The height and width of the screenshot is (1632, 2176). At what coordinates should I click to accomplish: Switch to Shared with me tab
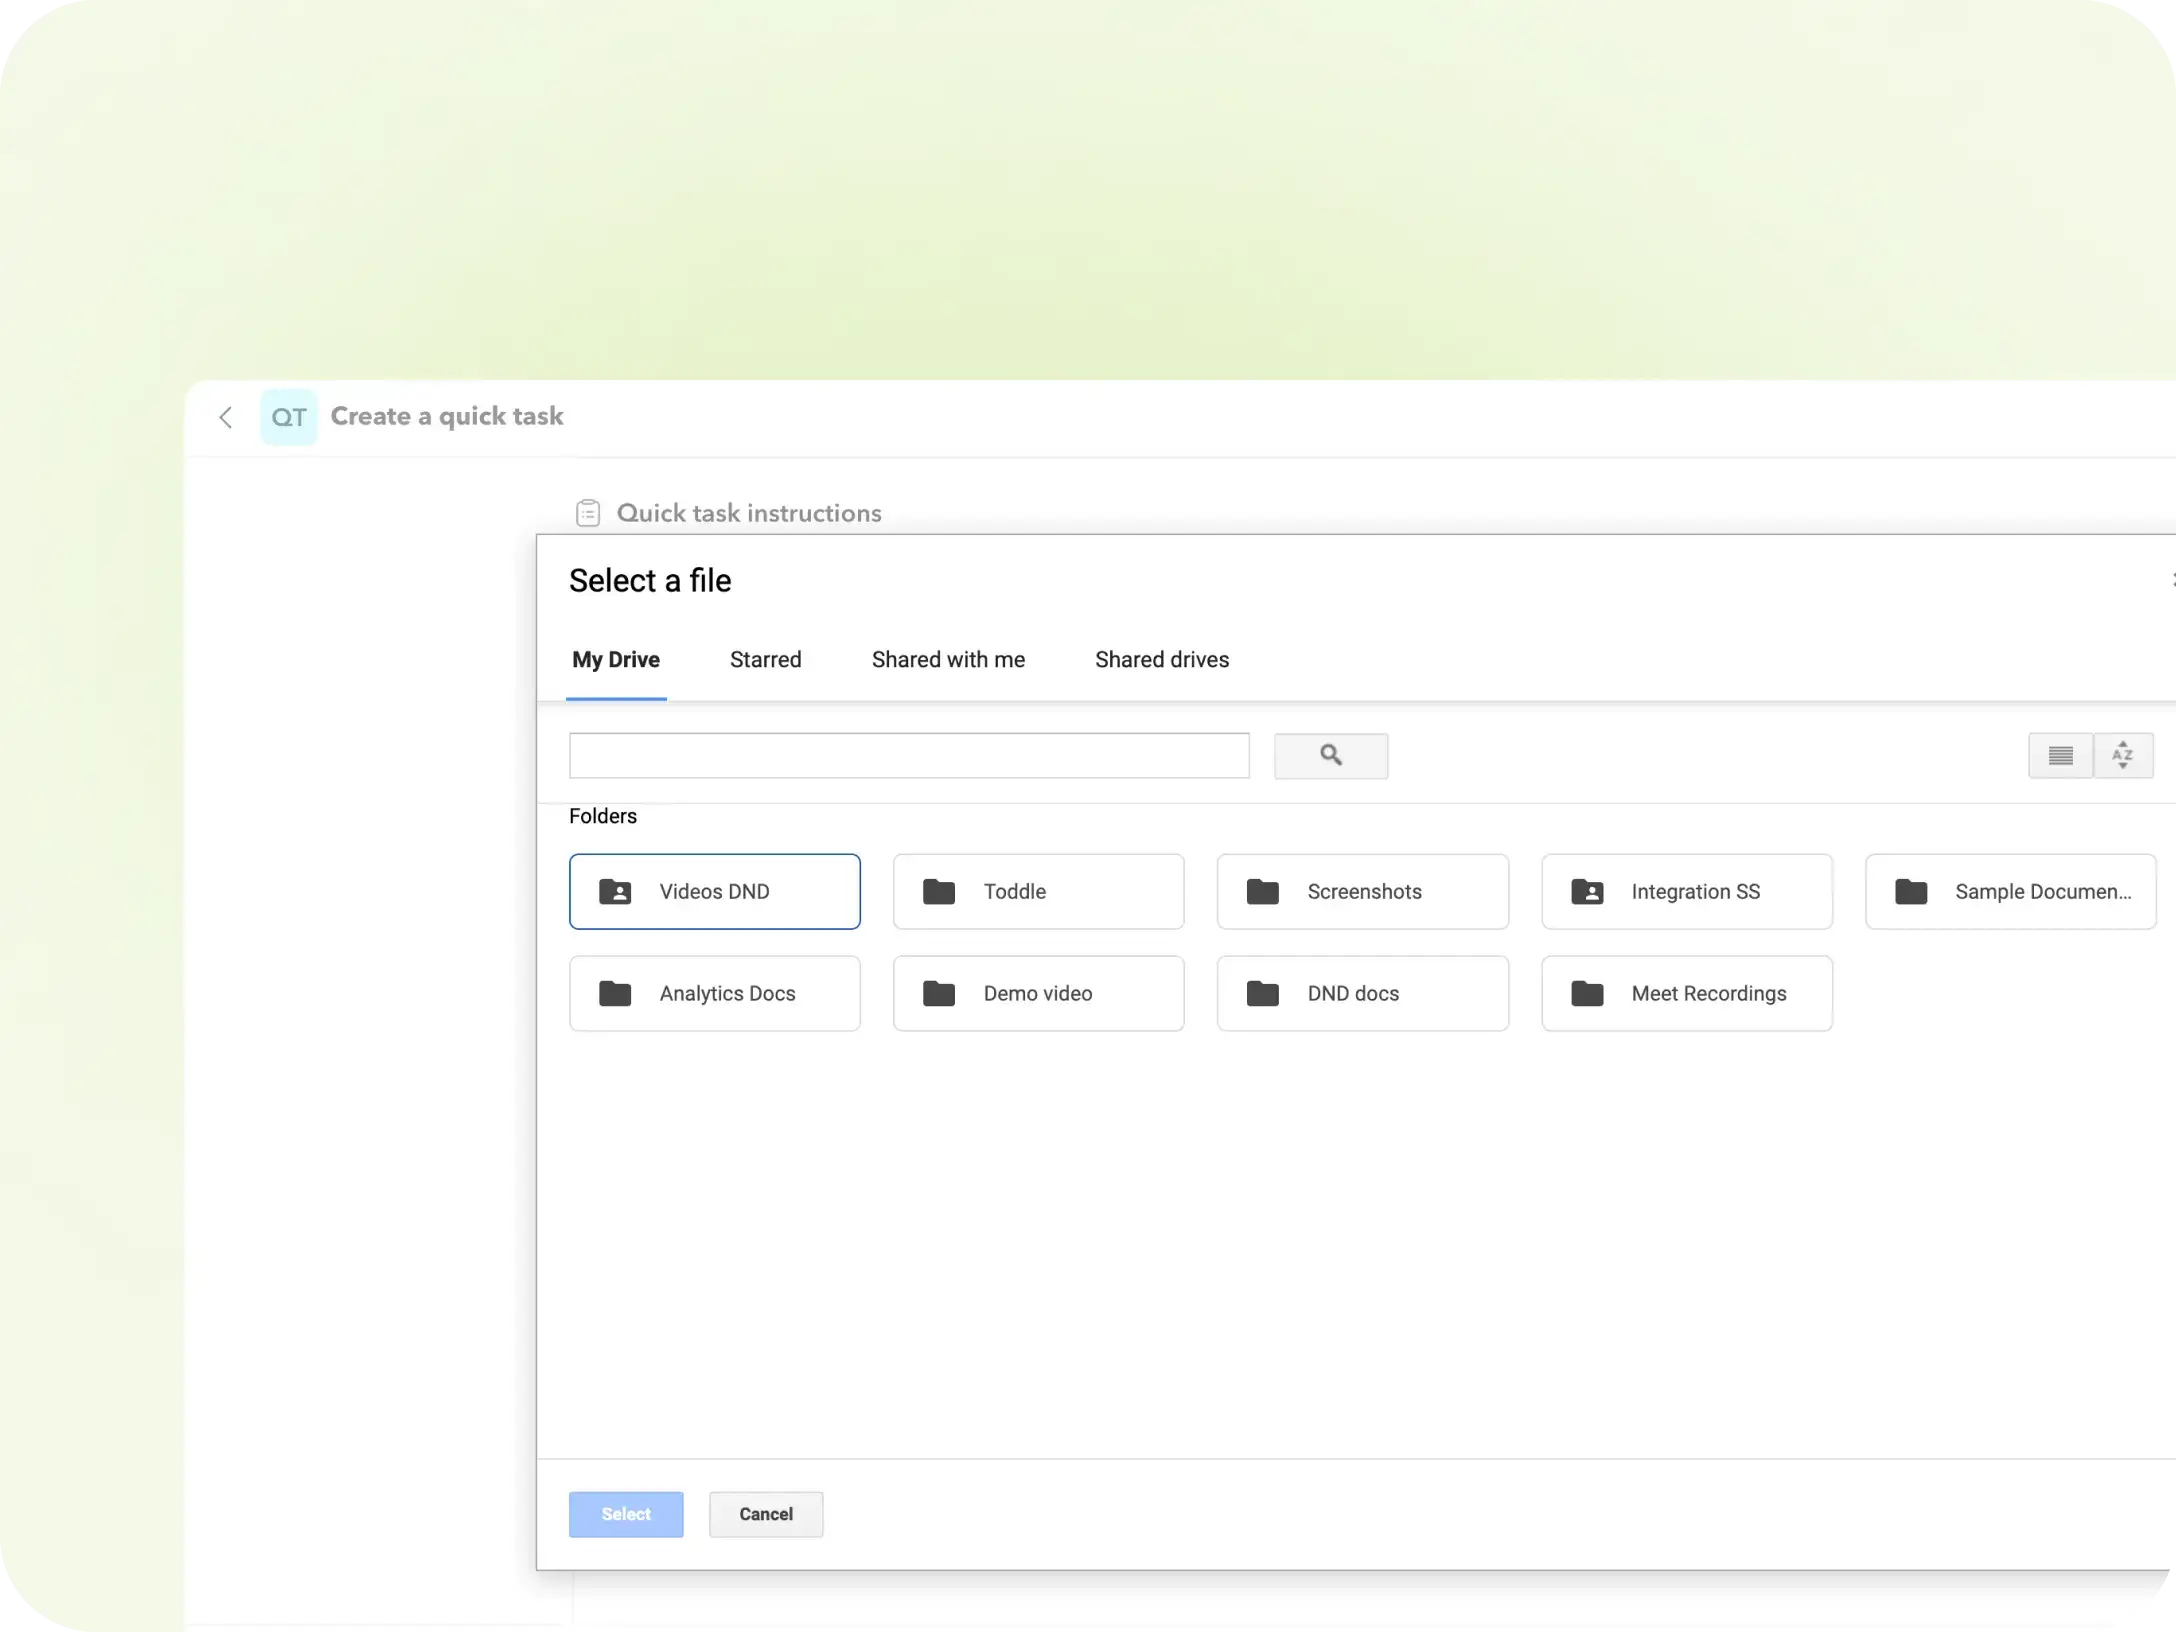[948, 660]
